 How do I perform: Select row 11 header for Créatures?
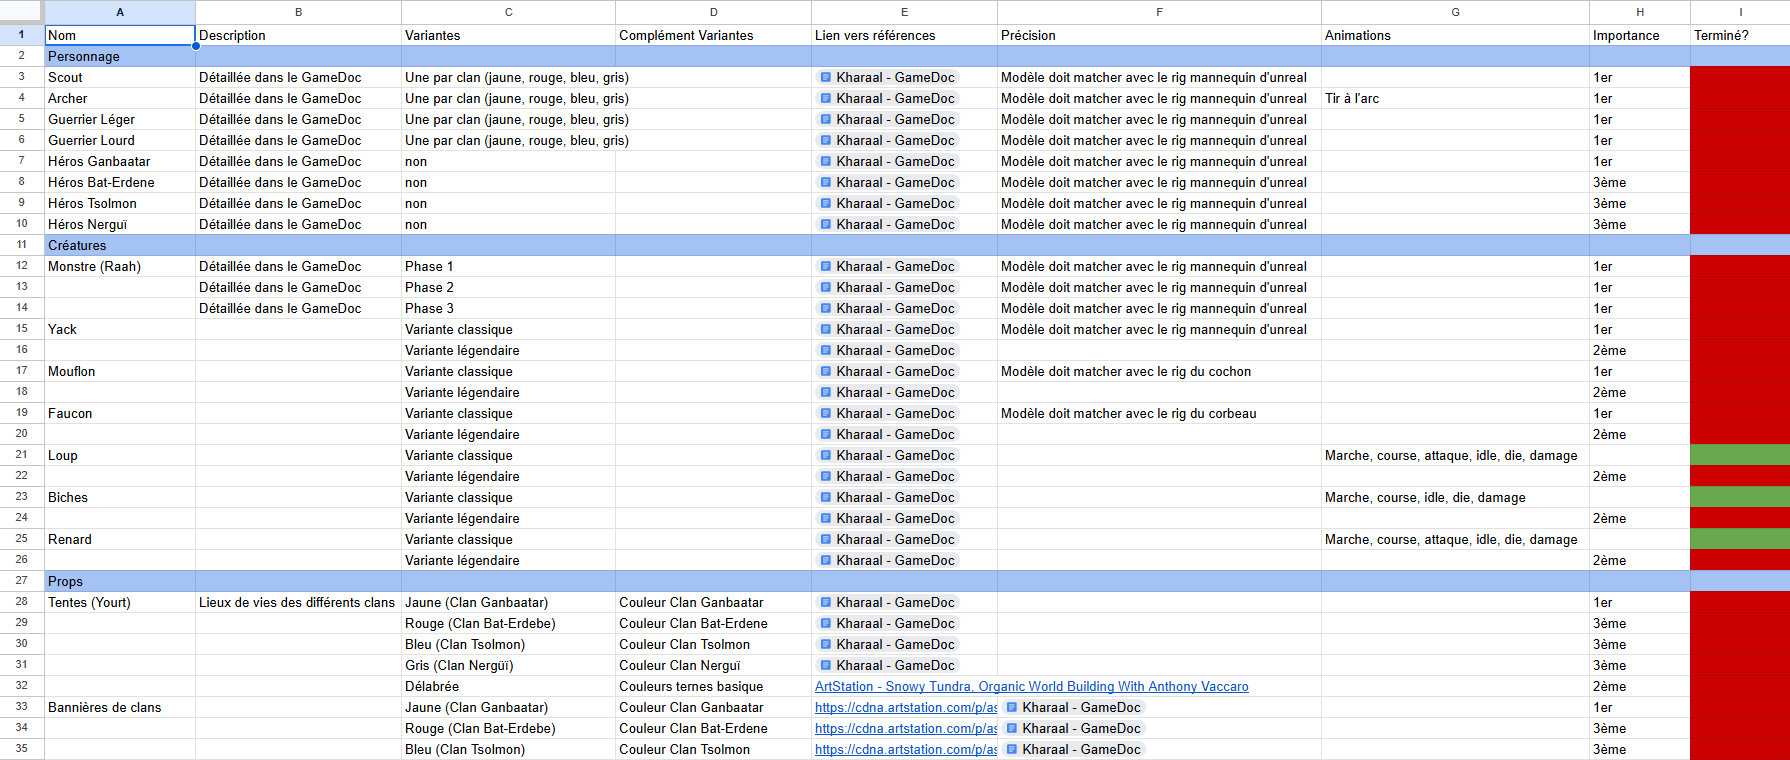[x=21, y=245]
